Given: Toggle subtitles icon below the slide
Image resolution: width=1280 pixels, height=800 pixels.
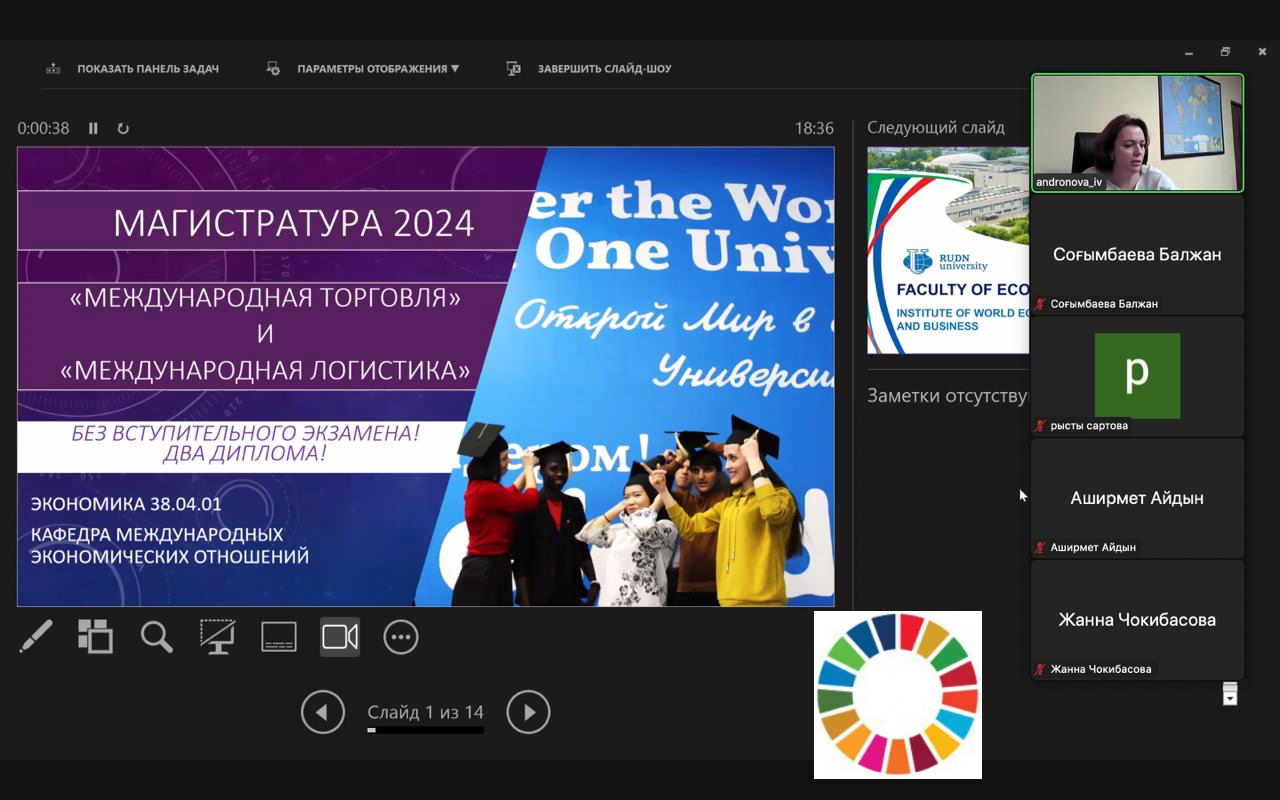Looking at the screenshot, I should 279,636.
